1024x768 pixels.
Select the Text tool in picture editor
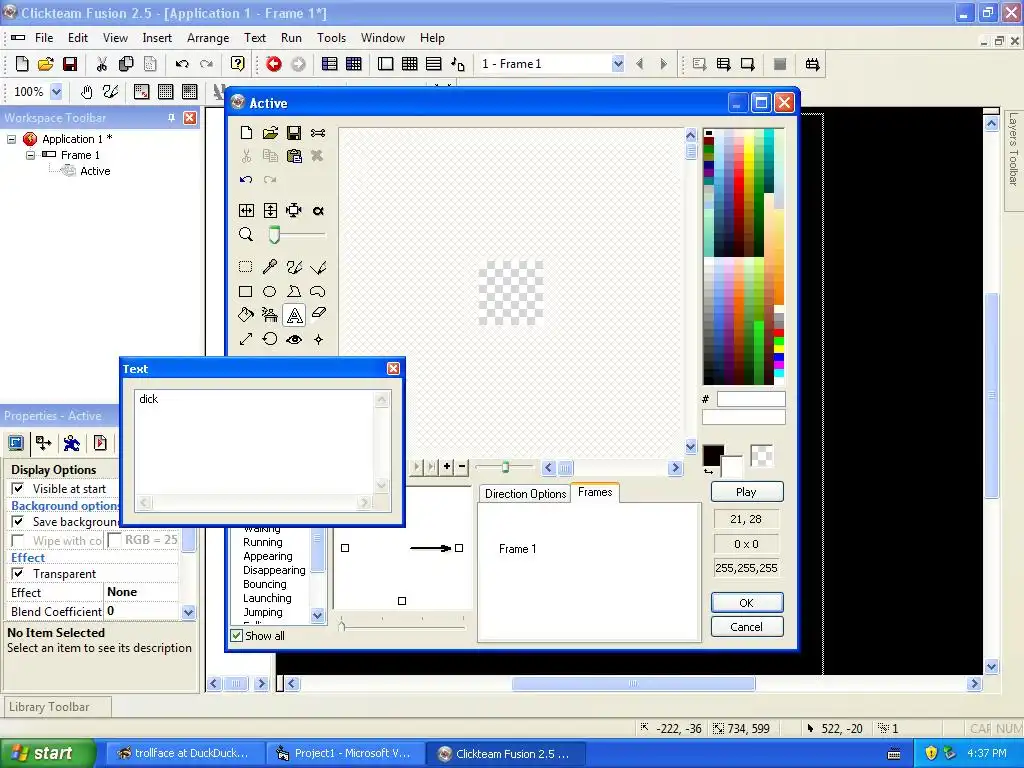[x=295, y=315]
